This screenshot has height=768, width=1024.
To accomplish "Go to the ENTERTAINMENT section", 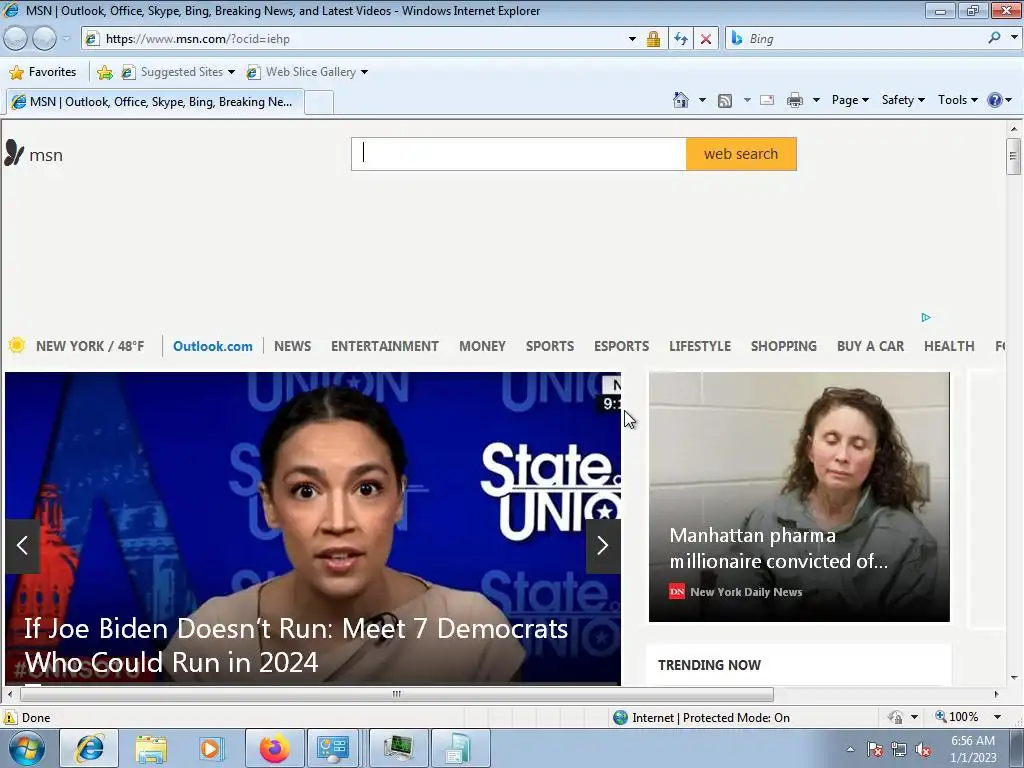I will tap(385, 346).
